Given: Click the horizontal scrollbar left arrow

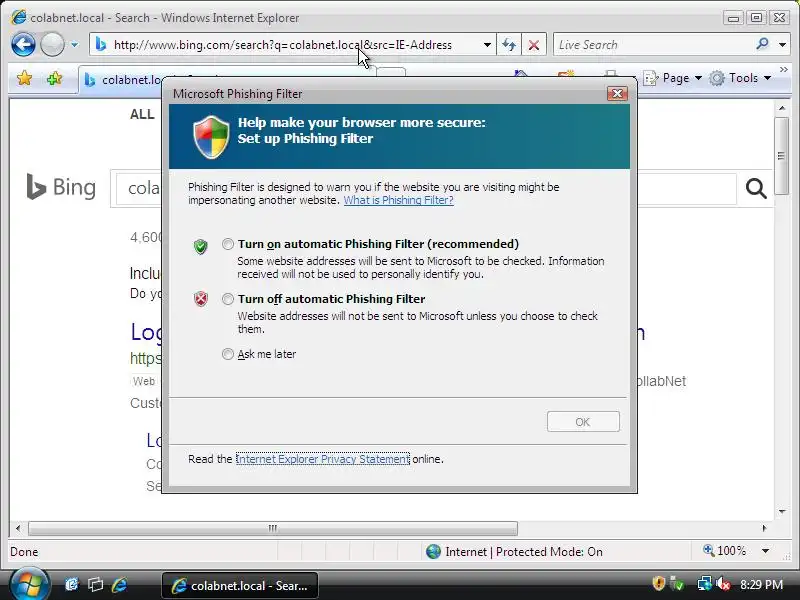Looking at the screenshot, I should [18, 528].
